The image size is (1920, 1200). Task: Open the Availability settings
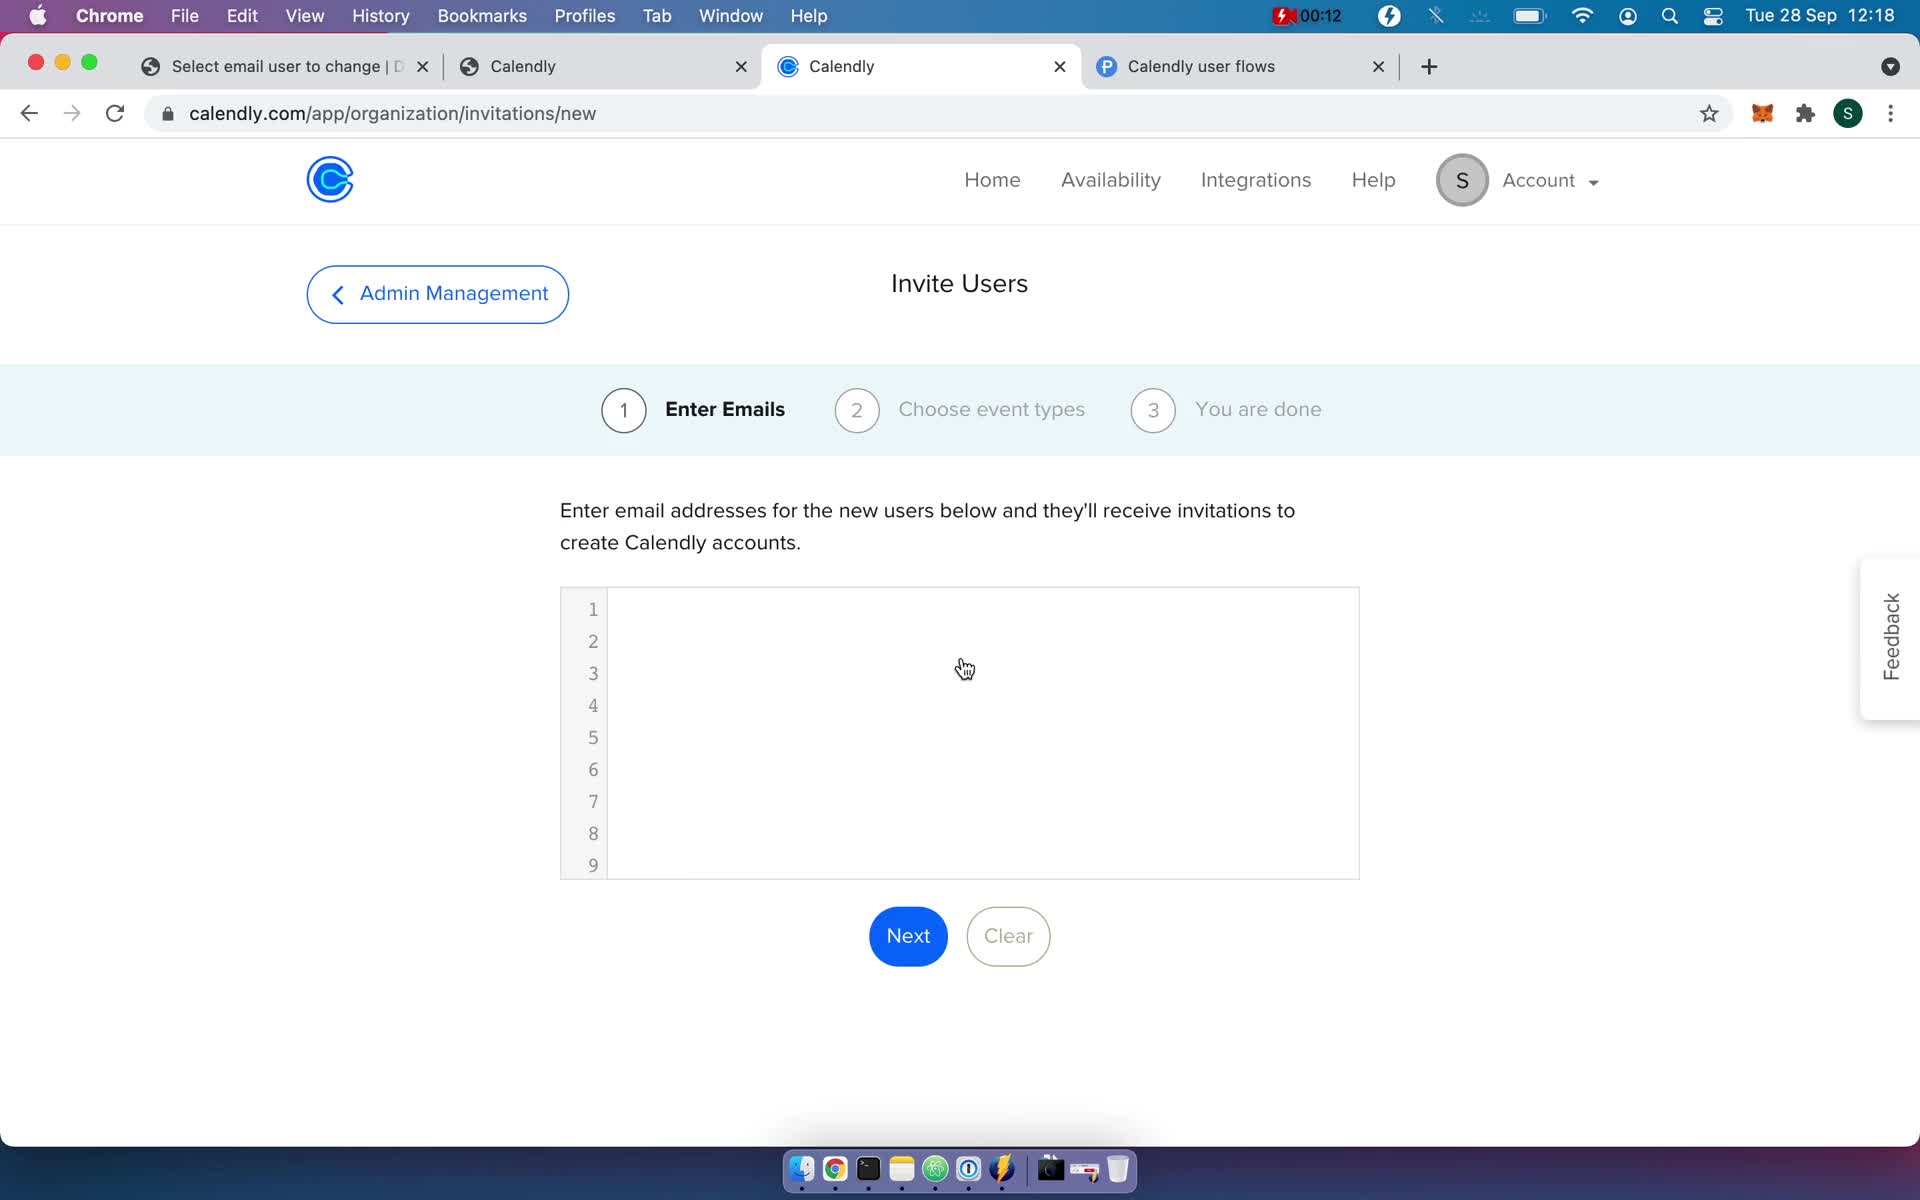point(1111,178)
